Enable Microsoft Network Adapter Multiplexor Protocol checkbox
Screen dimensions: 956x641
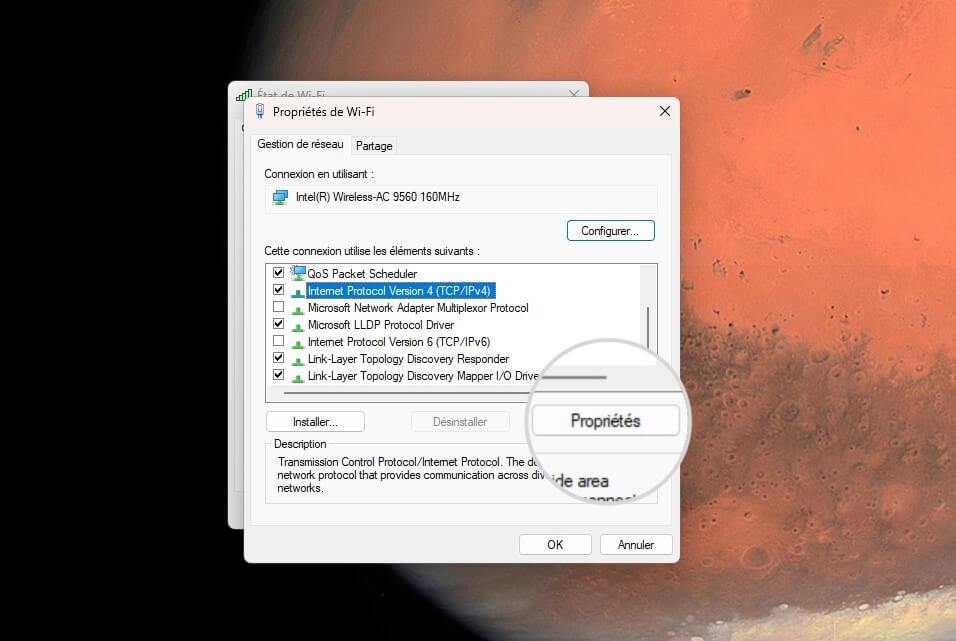click(x=279, y=307)
